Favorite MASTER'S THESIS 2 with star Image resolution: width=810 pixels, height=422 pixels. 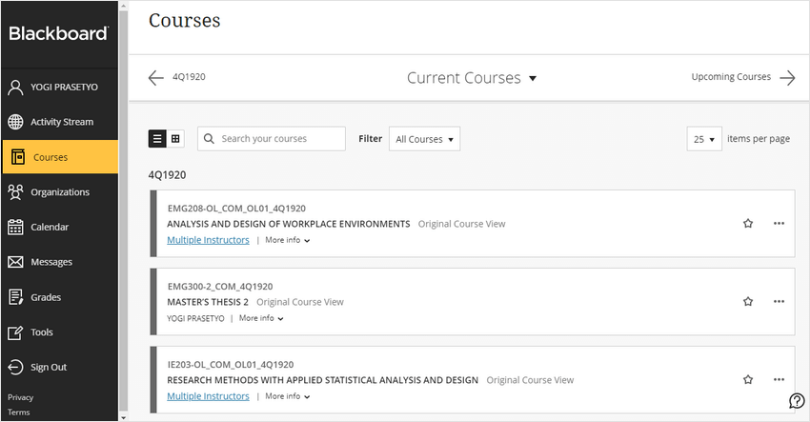point(748,302)
